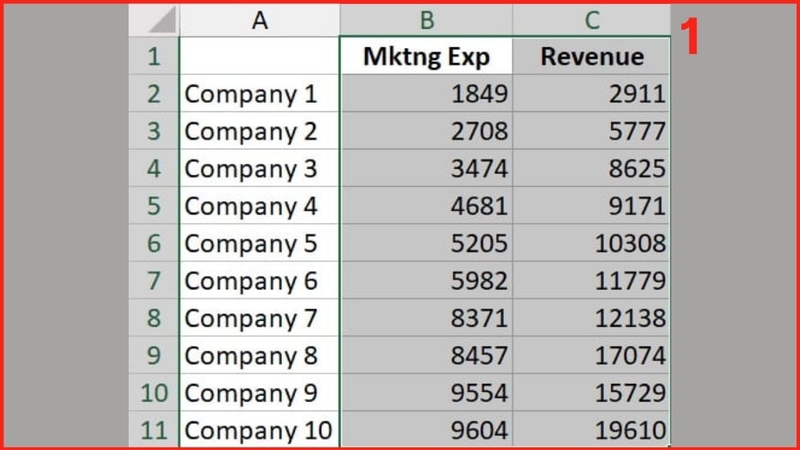
Task: Click the Revenue header cell
Action: click(592, 56)
